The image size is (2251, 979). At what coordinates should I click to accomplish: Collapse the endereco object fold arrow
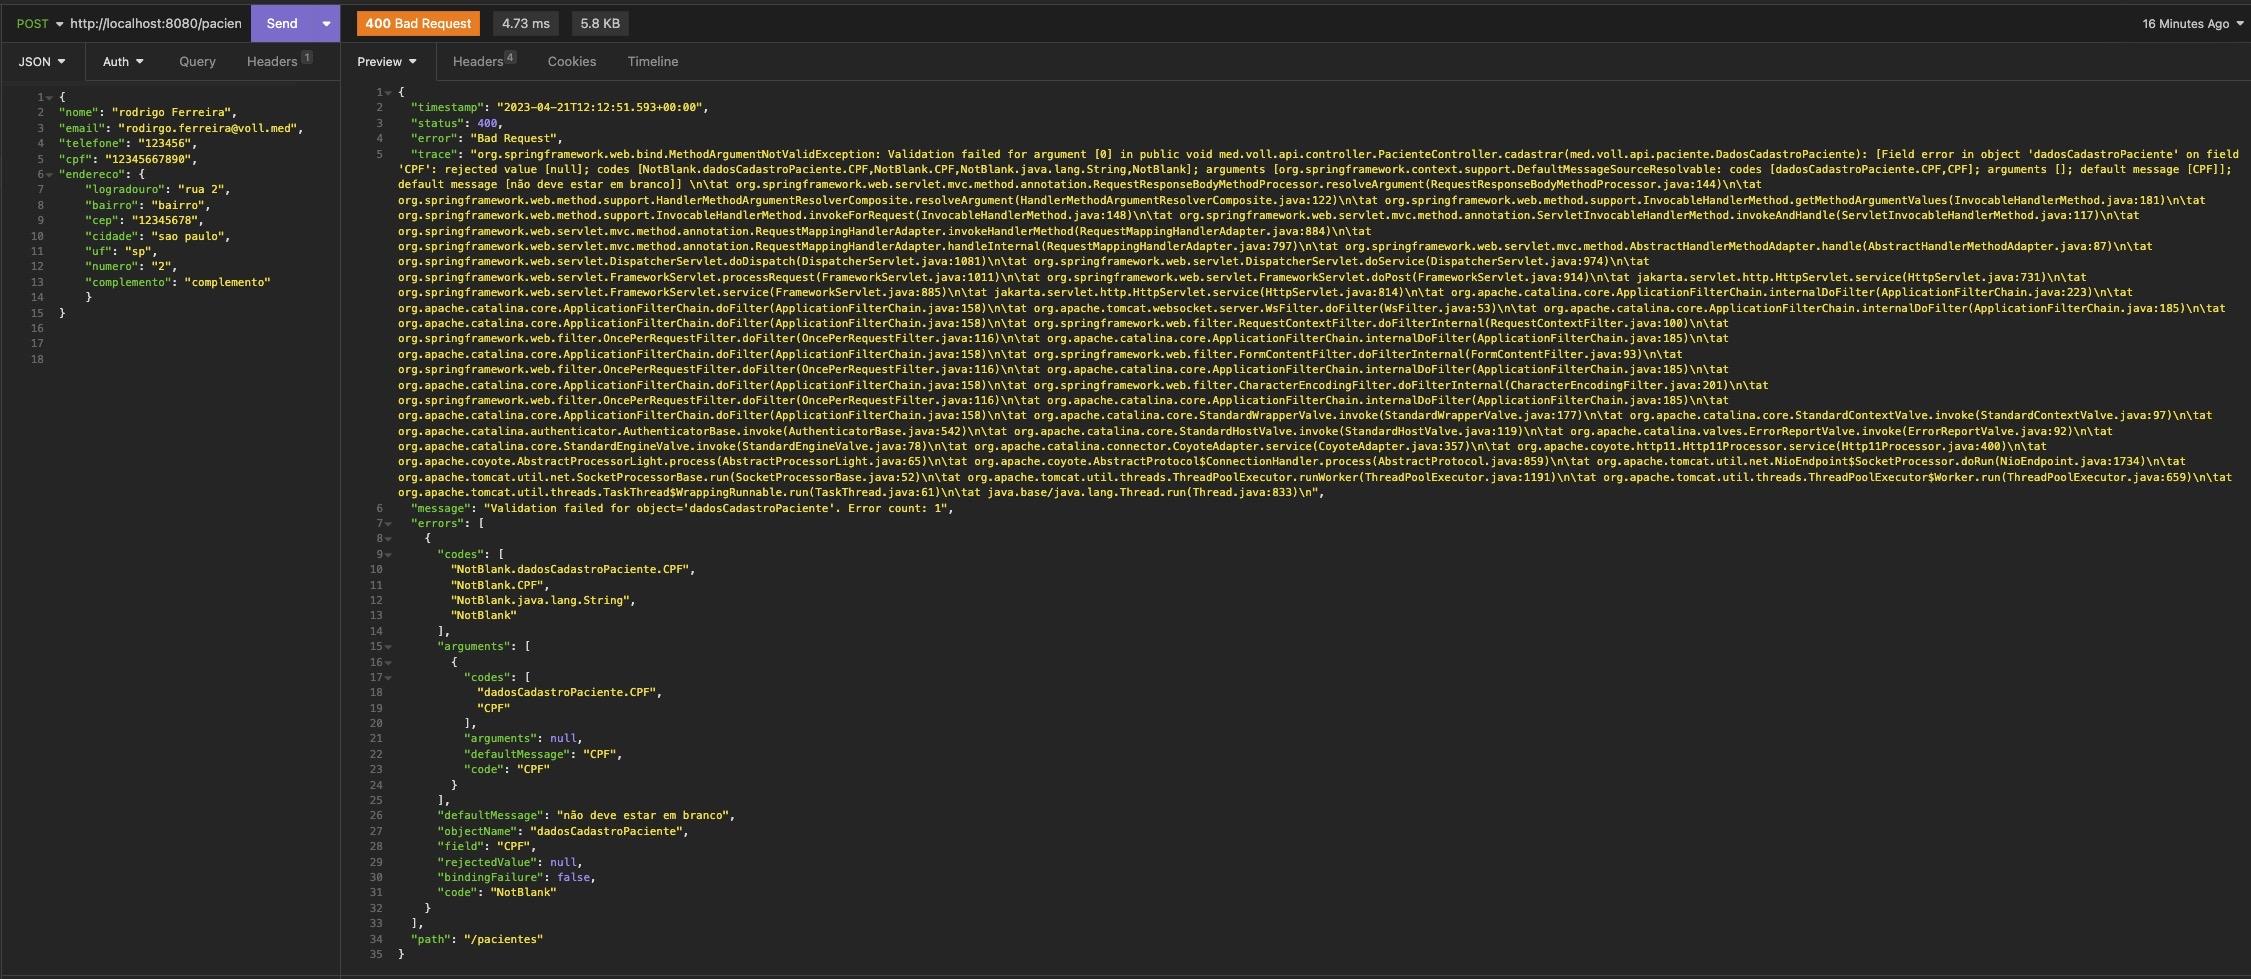pyautogui.click(x=49, y=174)
